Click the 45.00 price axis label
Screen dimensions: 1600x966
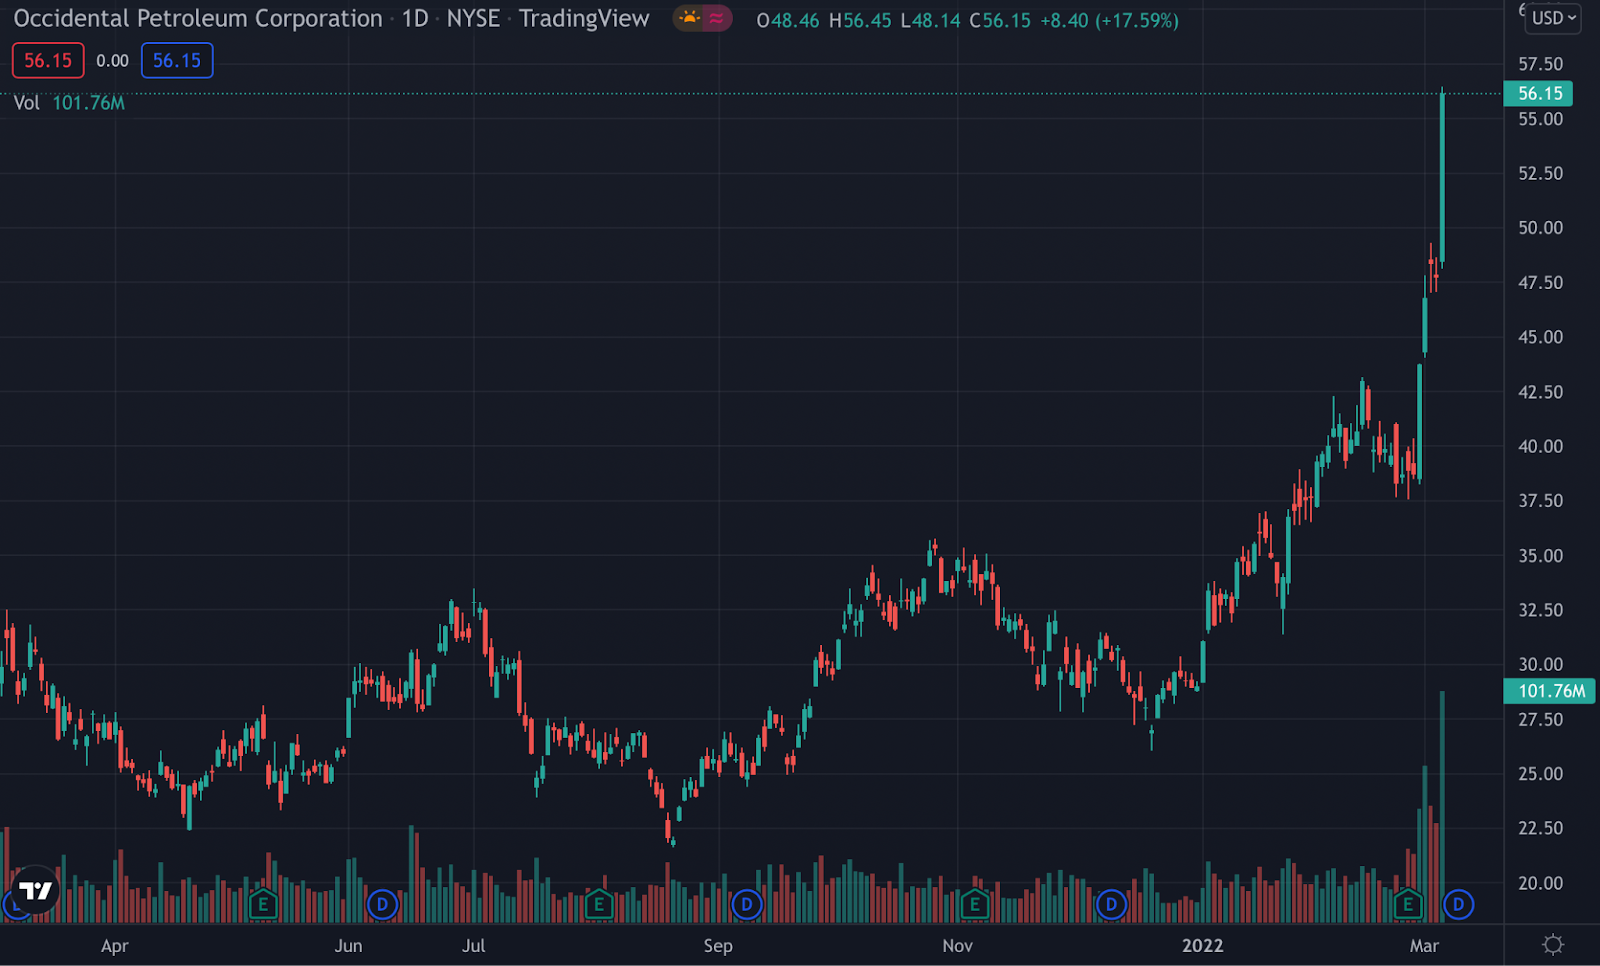[x=1540, y=337]
